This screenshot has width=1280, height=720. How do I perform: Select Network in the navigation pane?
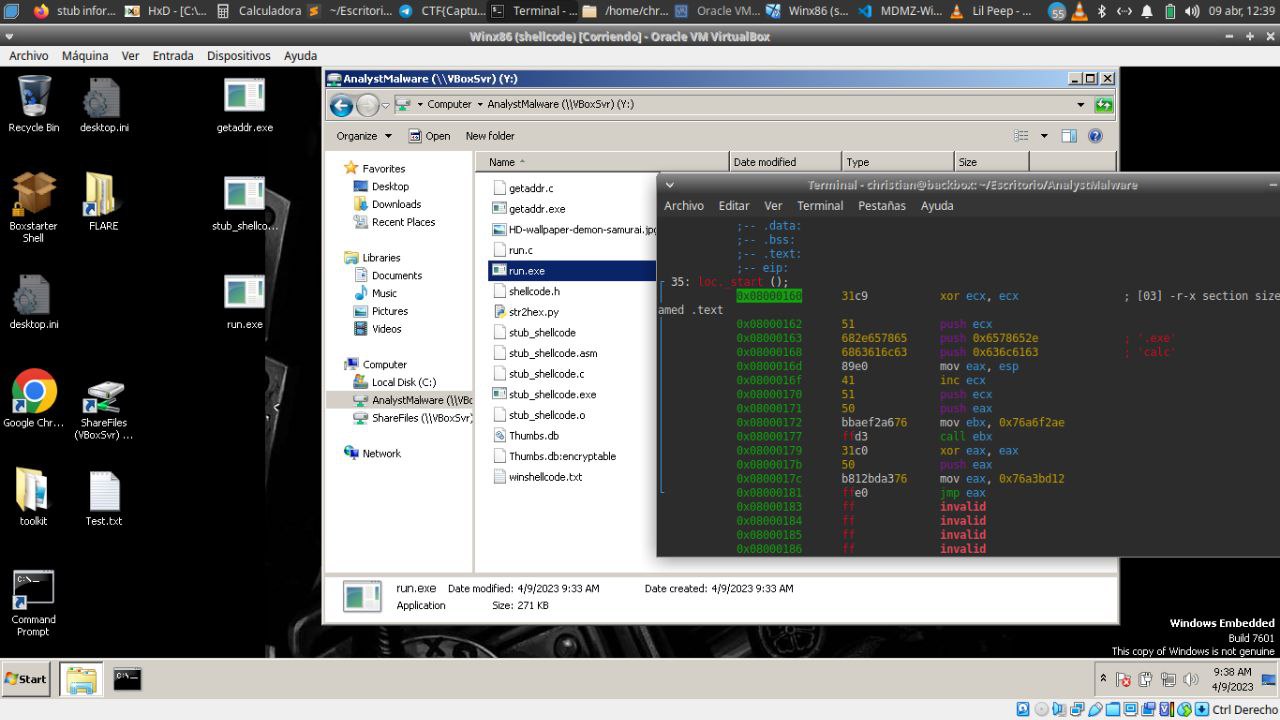coord(382,454)
